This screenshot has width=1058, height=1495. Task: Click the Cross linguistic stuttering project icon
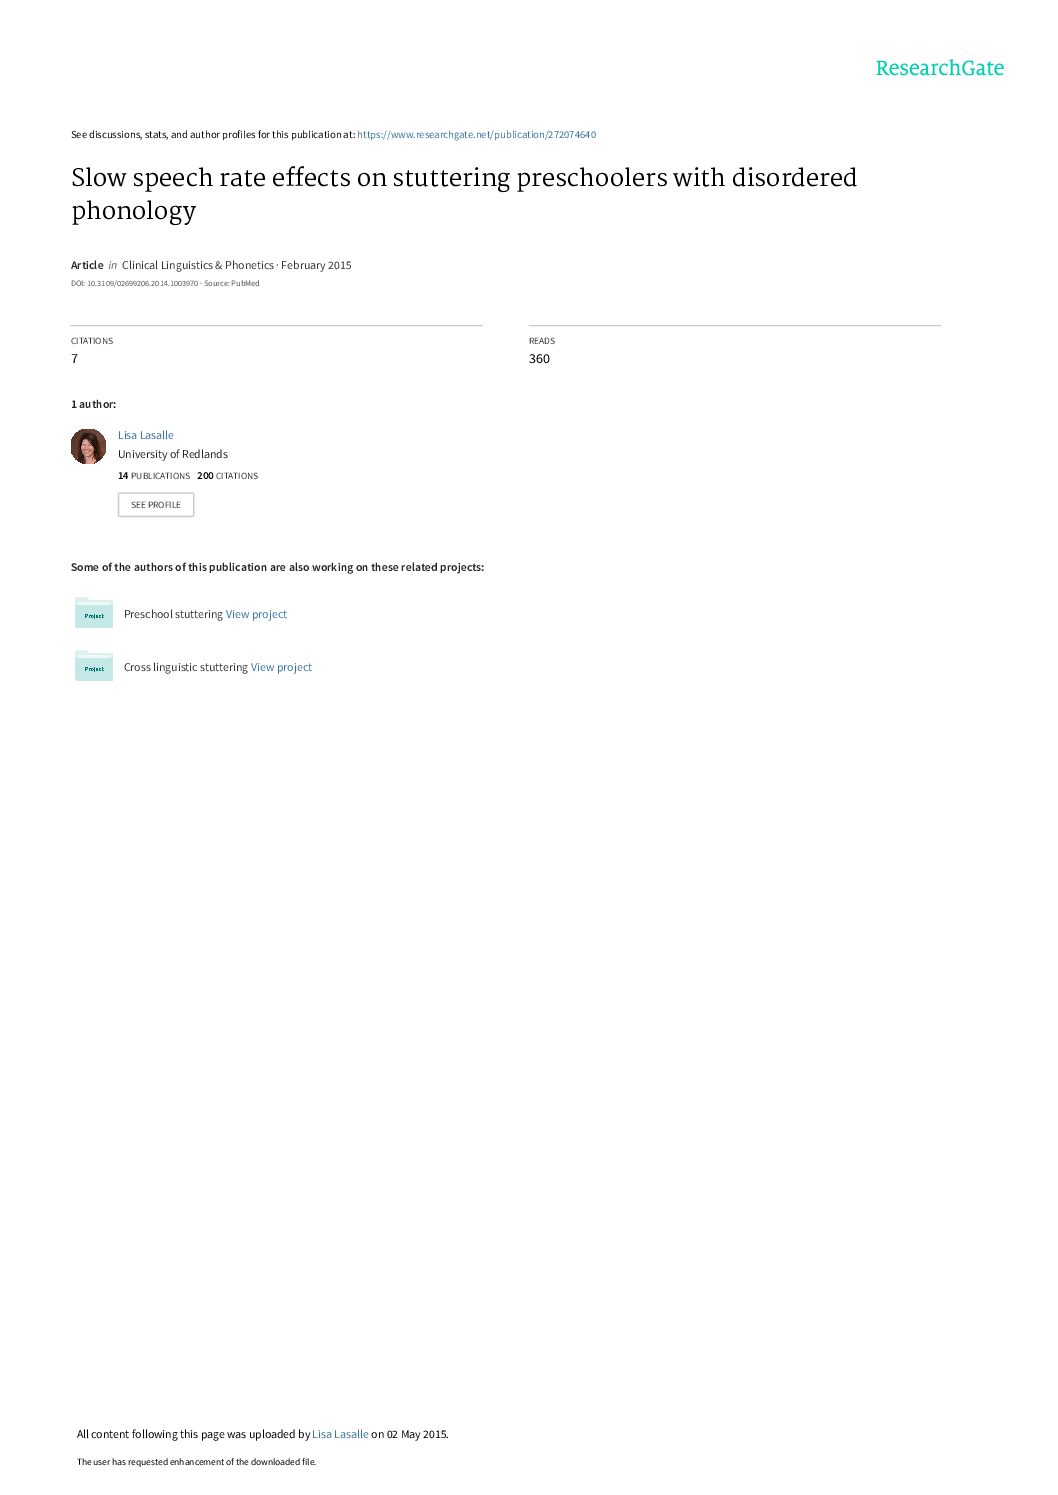[x=94, y=666]
